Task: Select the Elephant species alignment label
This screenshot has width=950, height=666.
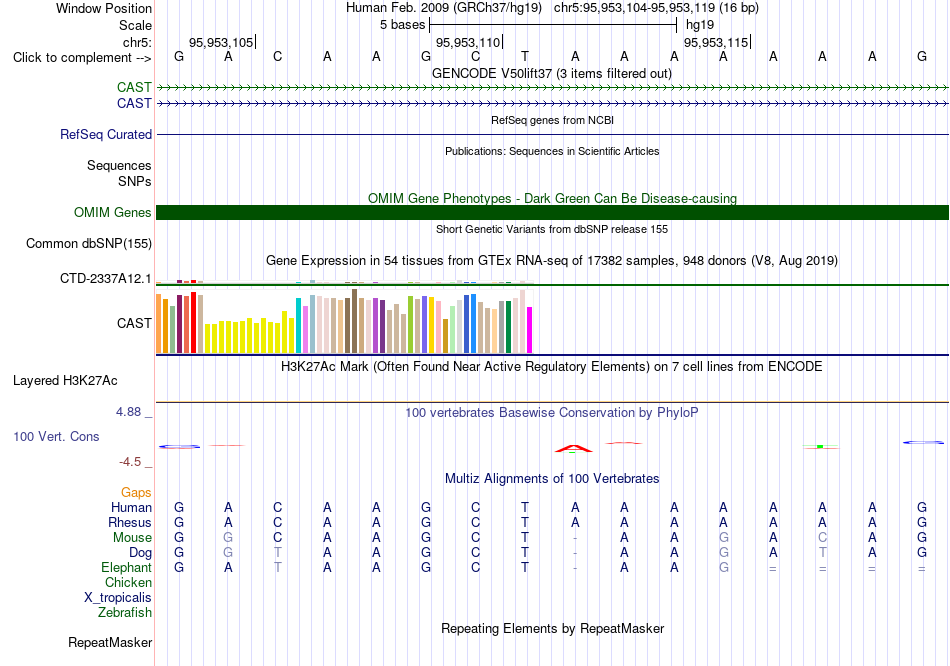Action: [127, 568]
